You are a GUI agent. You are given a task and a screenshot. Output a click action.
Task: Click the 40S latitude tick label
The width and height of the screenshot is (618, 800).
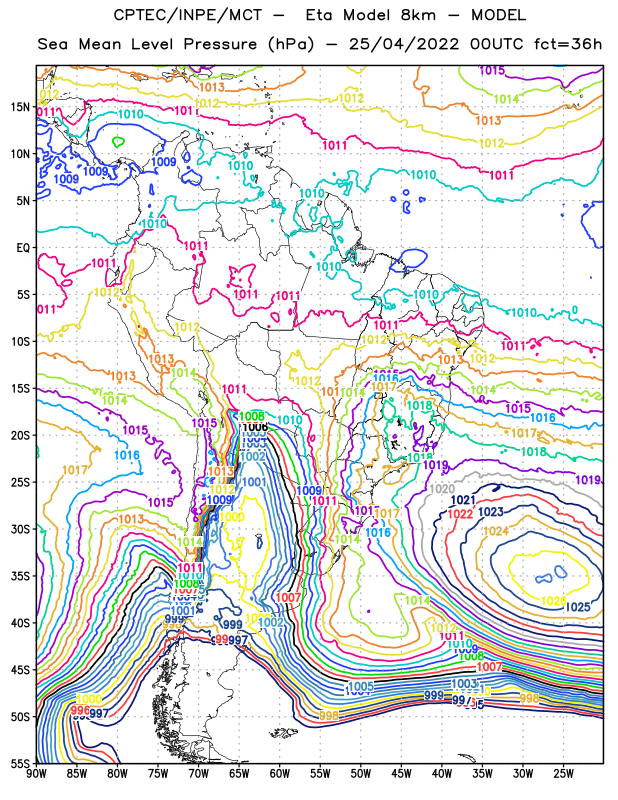(20, 623)
